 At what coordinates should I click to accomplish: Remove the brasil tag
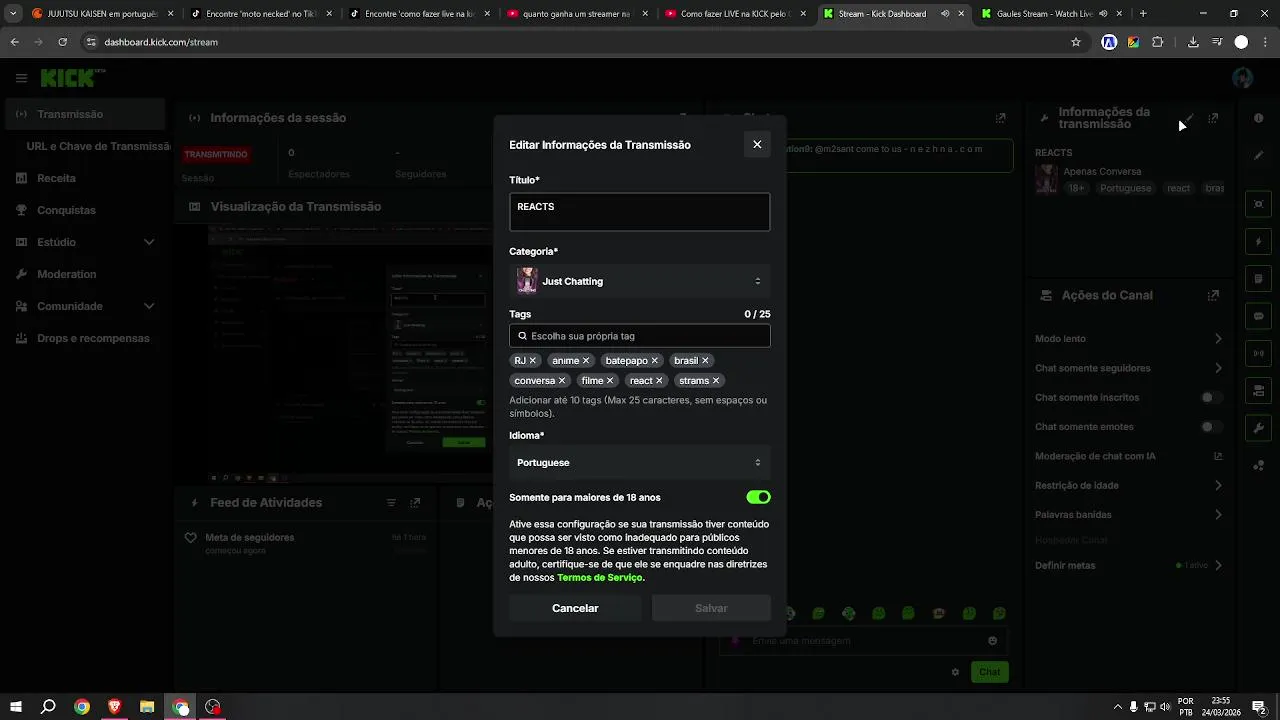tap(705, 360)
